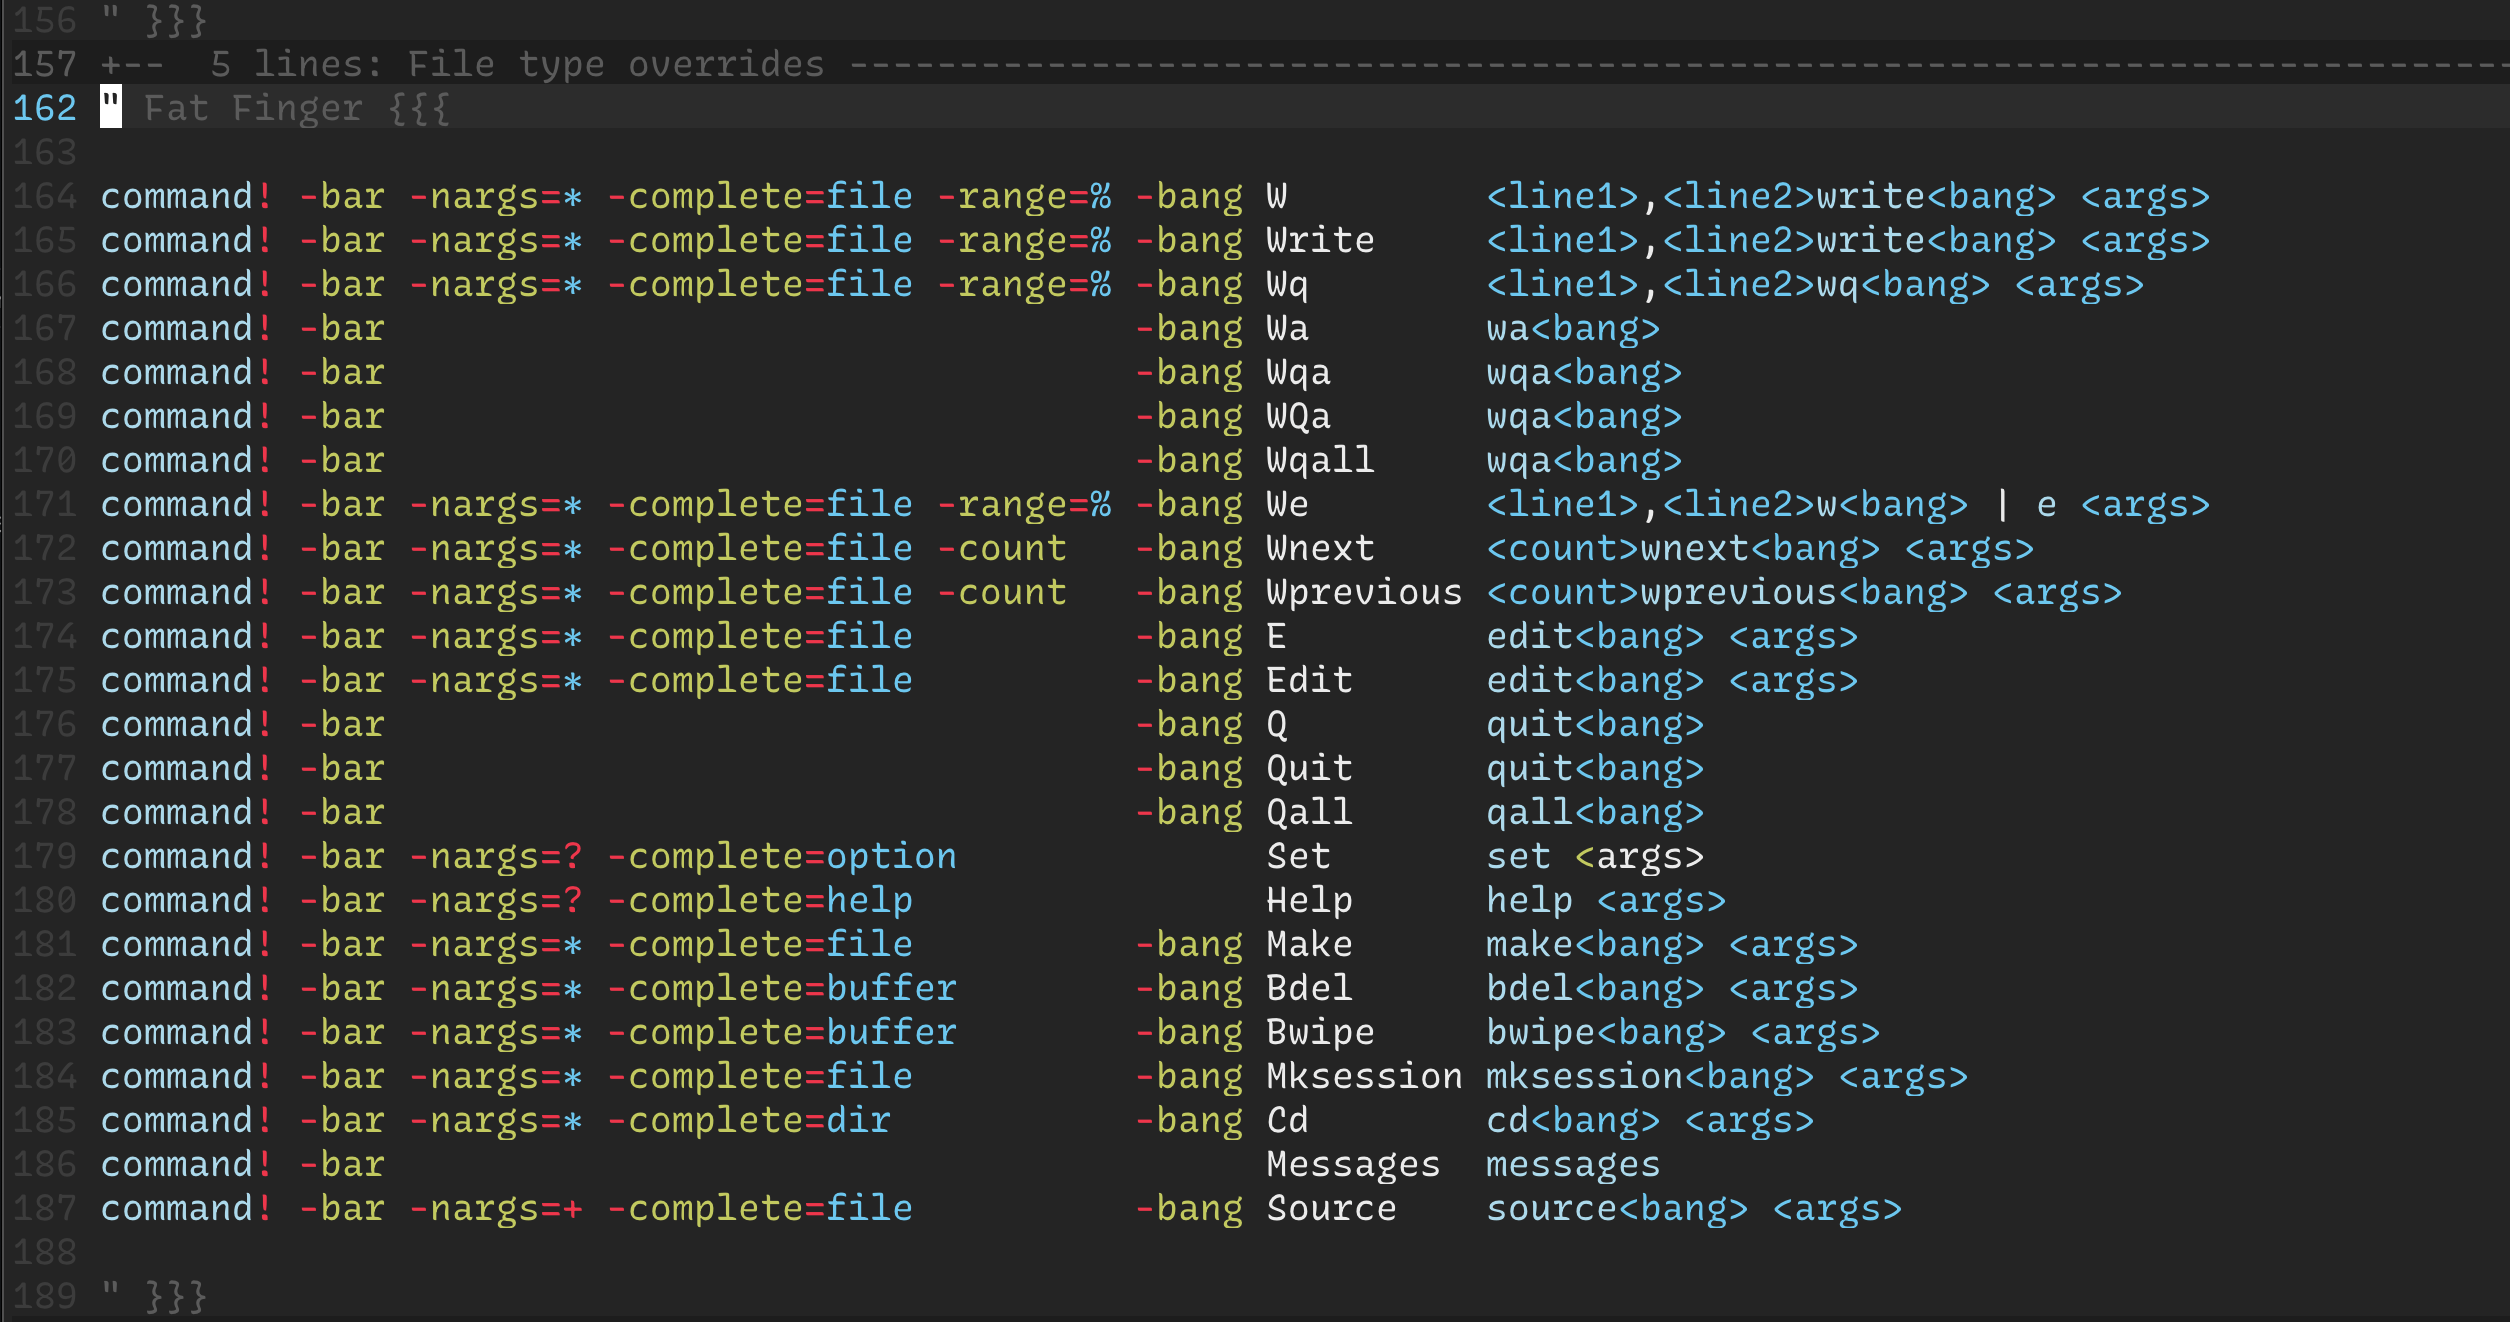Click the word command on line 176

pyautogui.click(x=177, y=724)
